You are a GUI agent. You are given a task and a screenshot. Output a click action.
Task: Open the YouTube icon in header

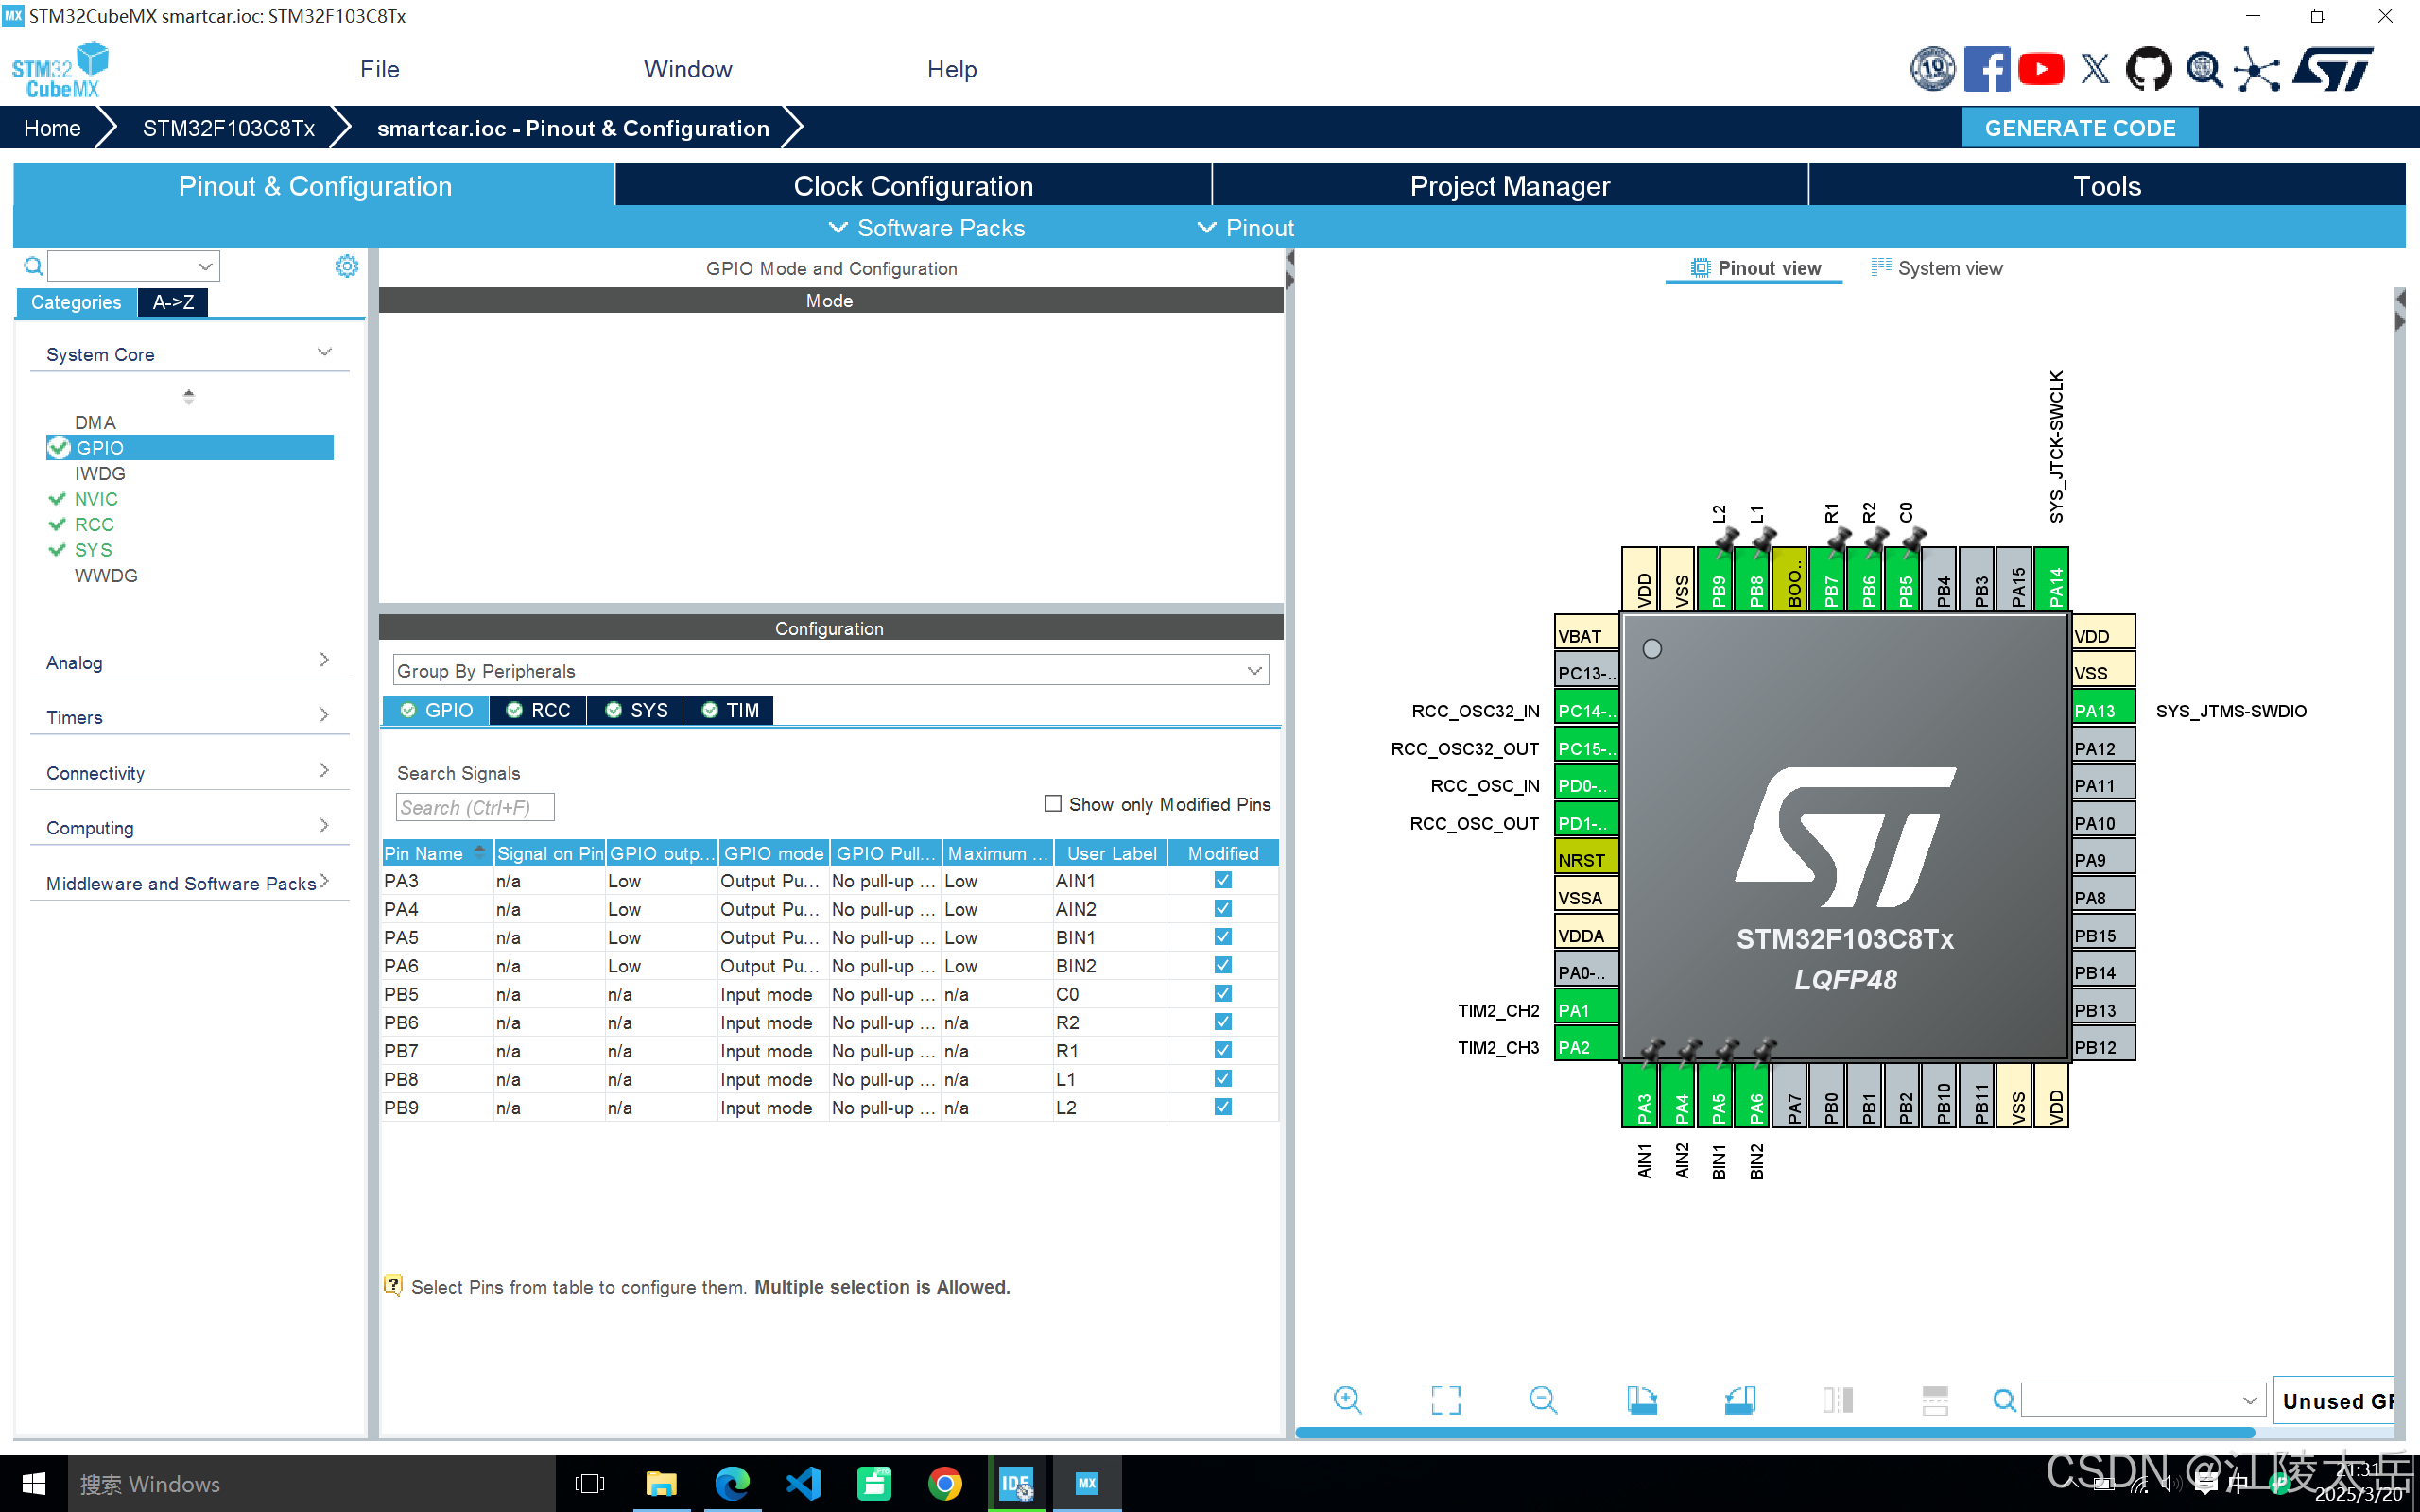click(2040, 69)
